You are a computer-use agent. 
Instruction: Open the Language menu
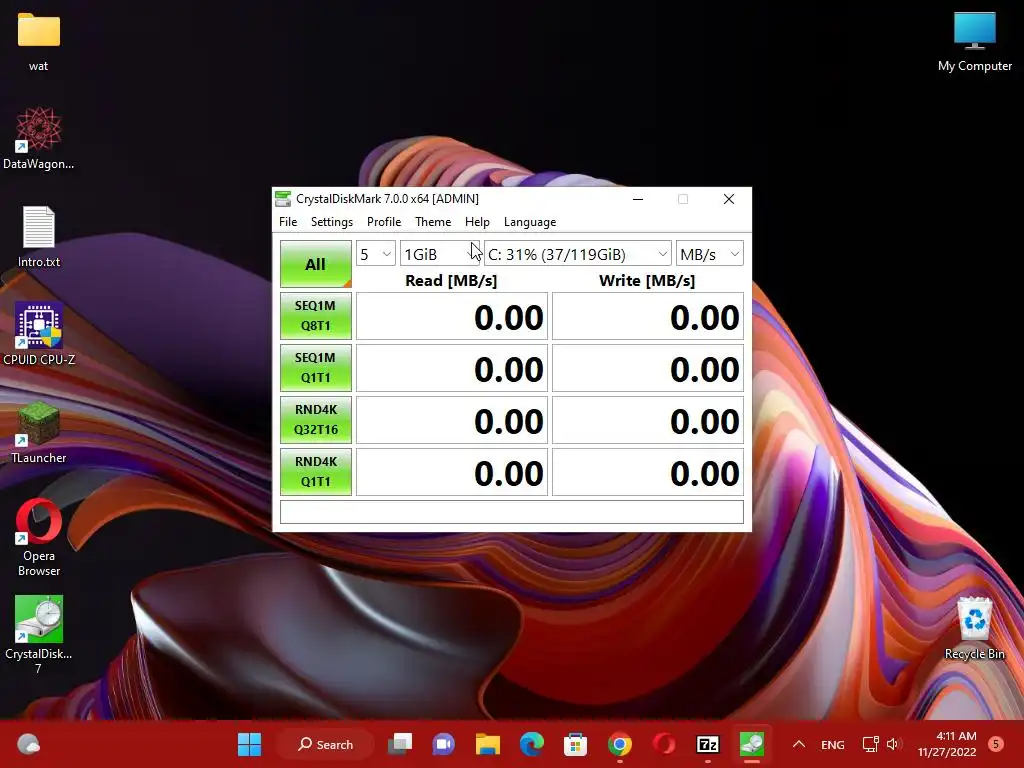click(x=530, y=222)
